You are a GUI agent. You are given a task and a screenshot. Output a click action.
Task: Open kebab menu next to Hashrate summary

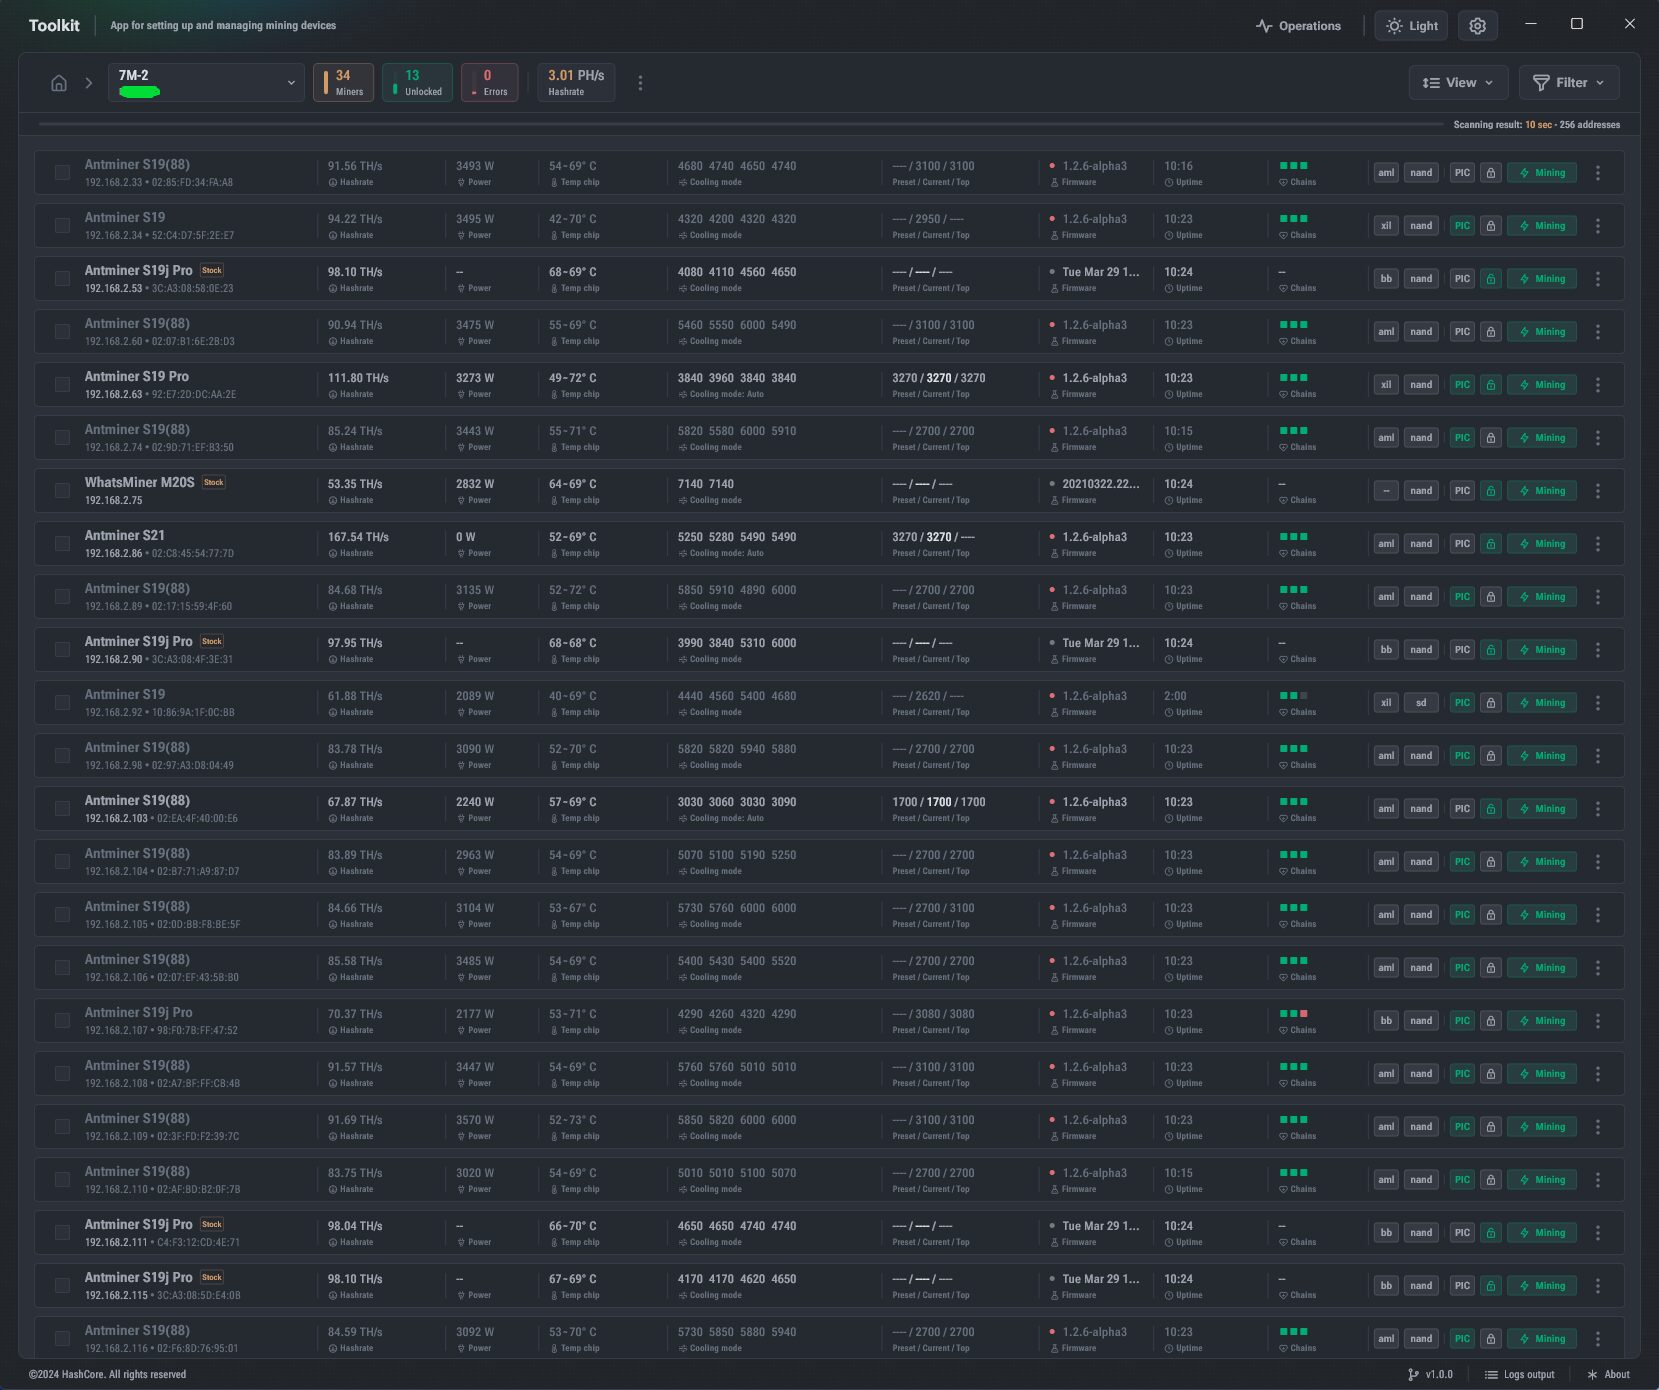pos(640,83)
